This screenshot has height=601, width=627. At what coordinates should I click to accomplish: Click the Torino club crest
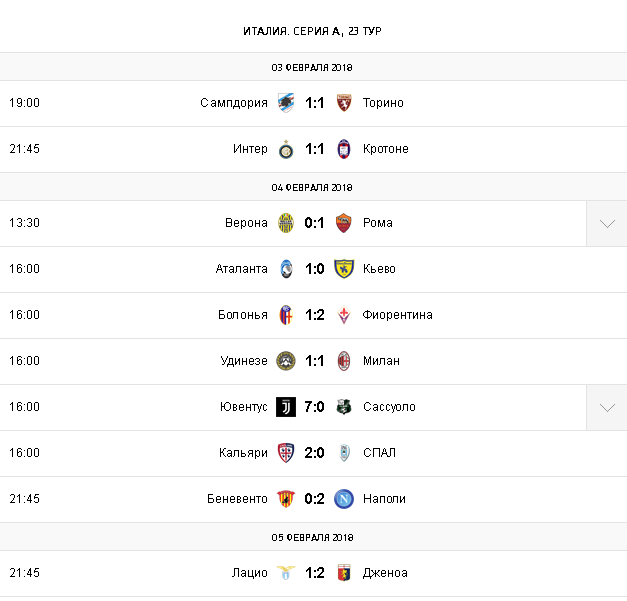344,103
